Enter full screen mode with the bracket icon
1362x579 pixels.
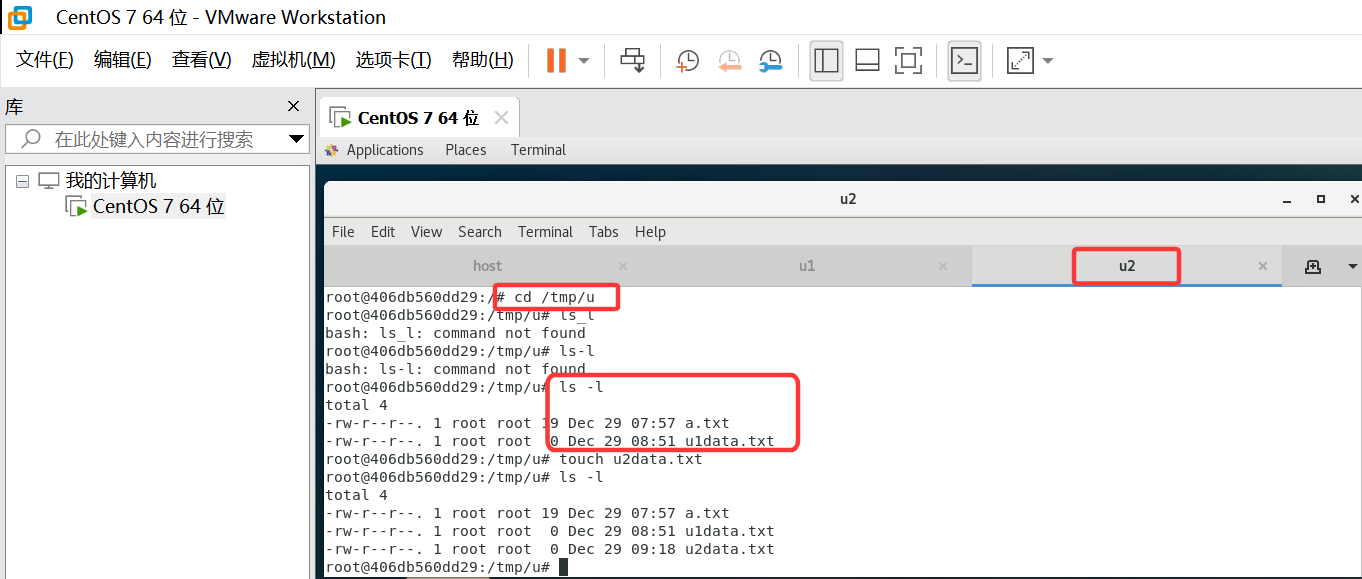(908, 60)
